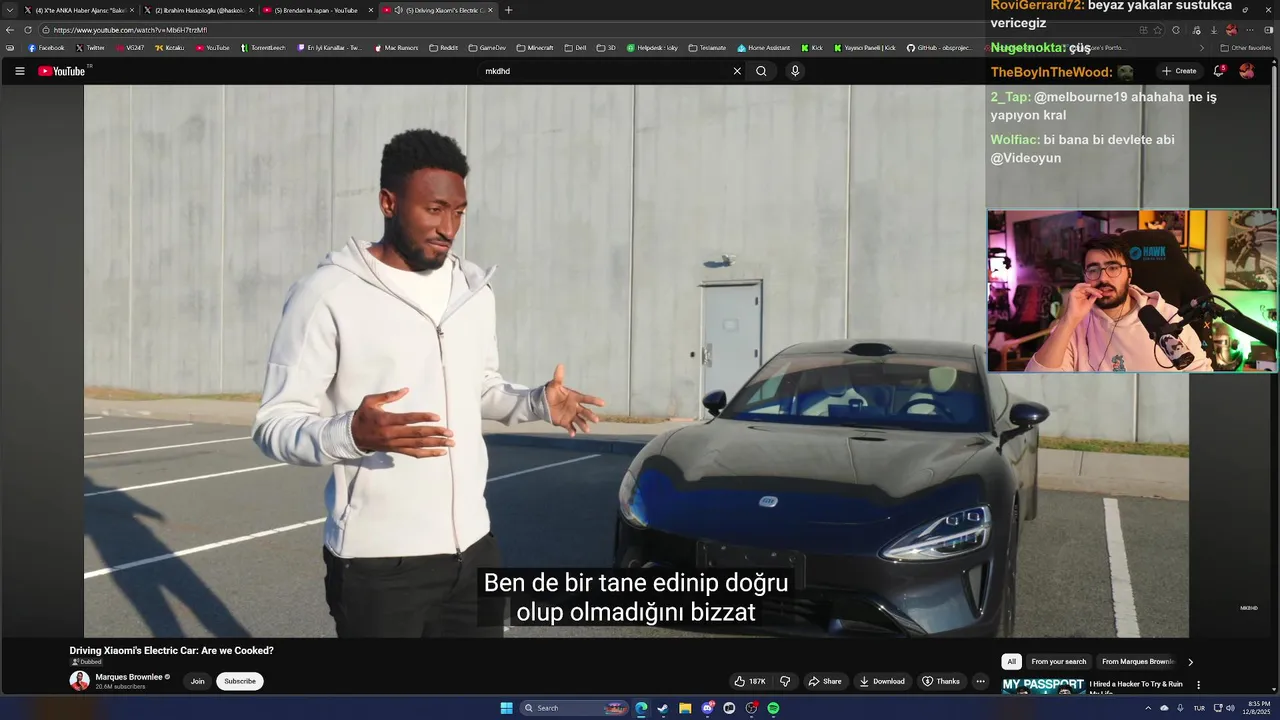
Task: Open volume control in system tray
Action: pyautogui.click(x=1230, y=708)
